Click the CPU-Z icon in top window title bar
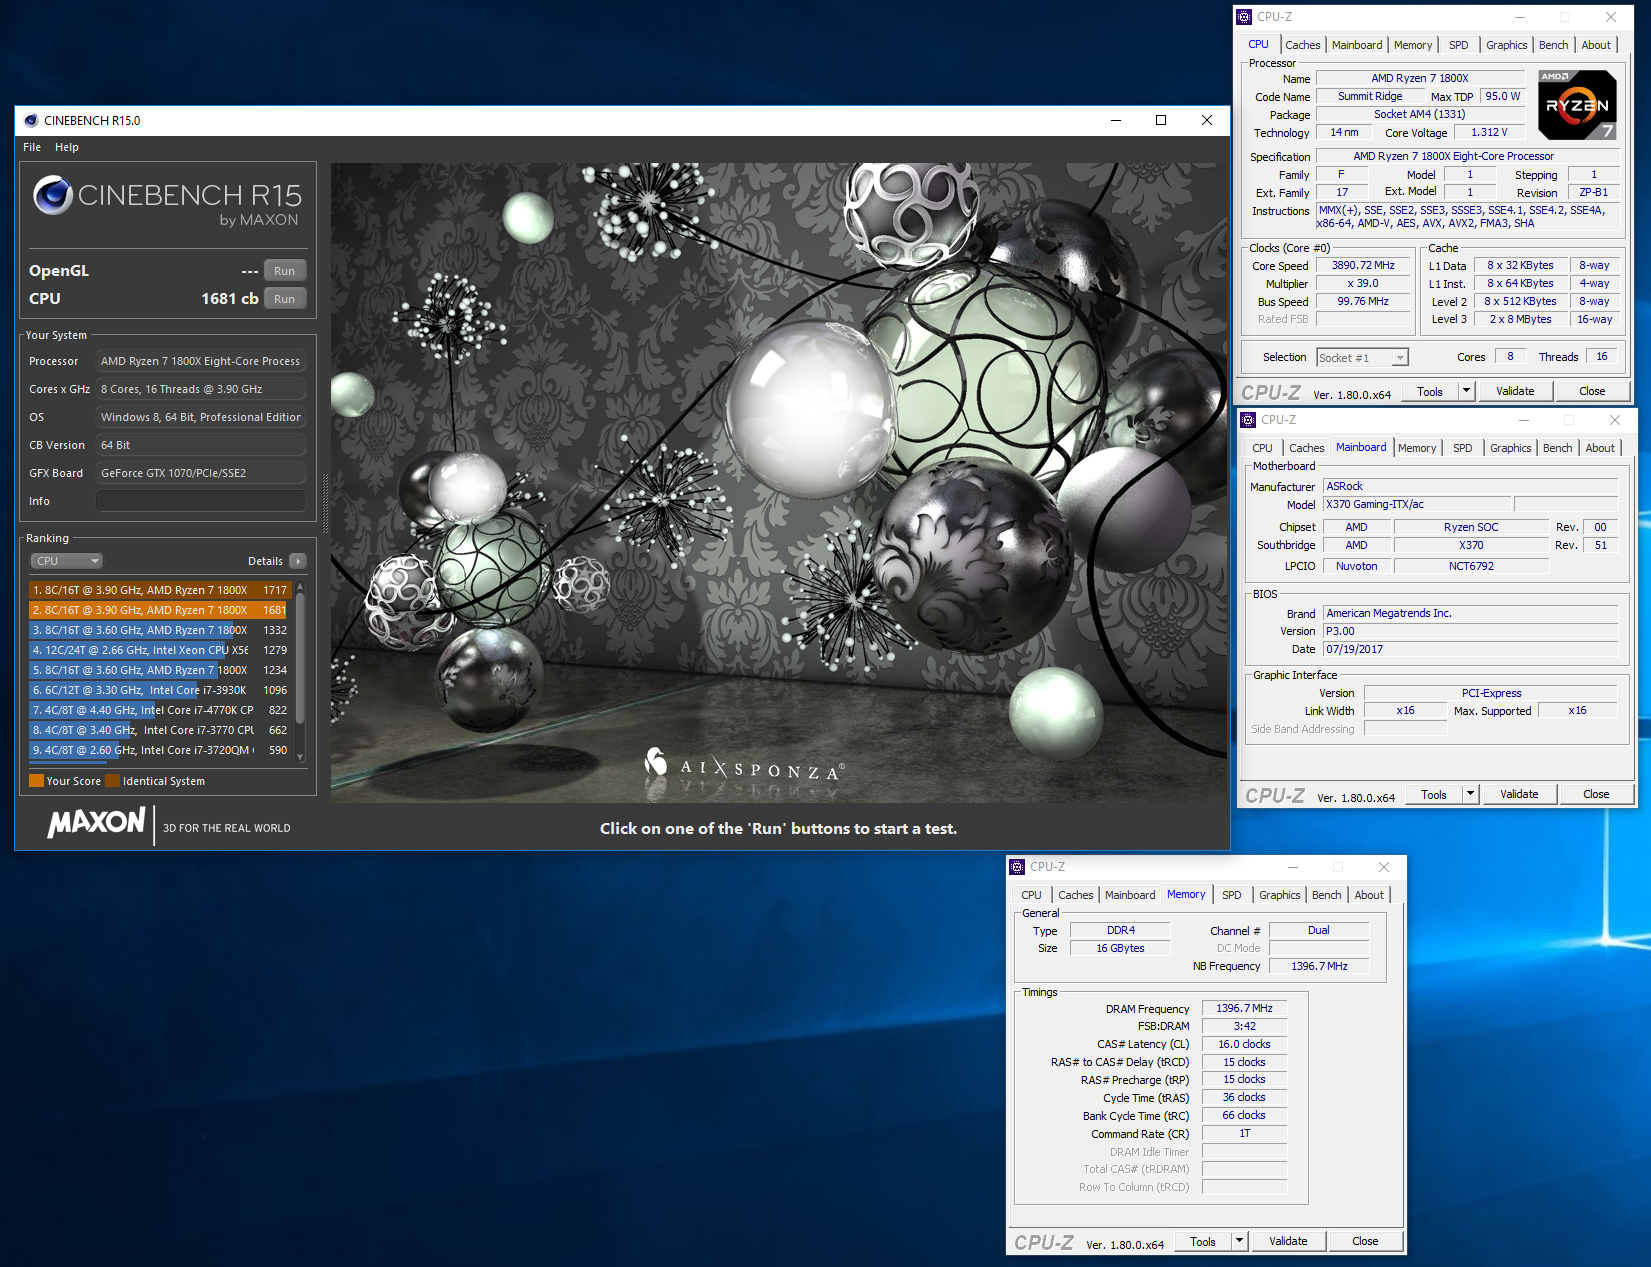 pos(1244,17)
